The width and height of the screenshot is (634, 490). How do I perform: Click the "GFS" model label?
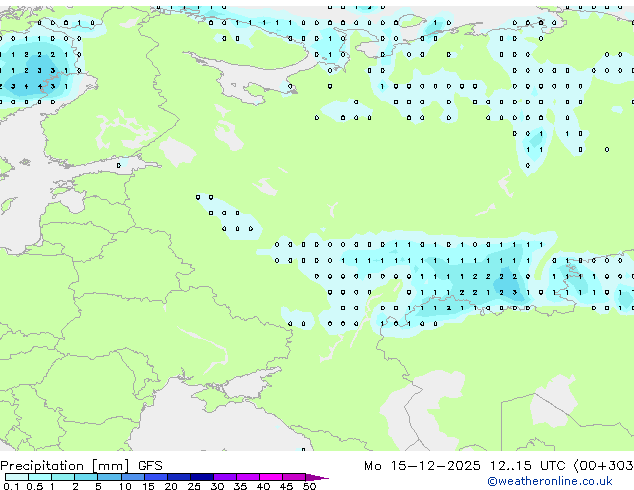point(150,466)
